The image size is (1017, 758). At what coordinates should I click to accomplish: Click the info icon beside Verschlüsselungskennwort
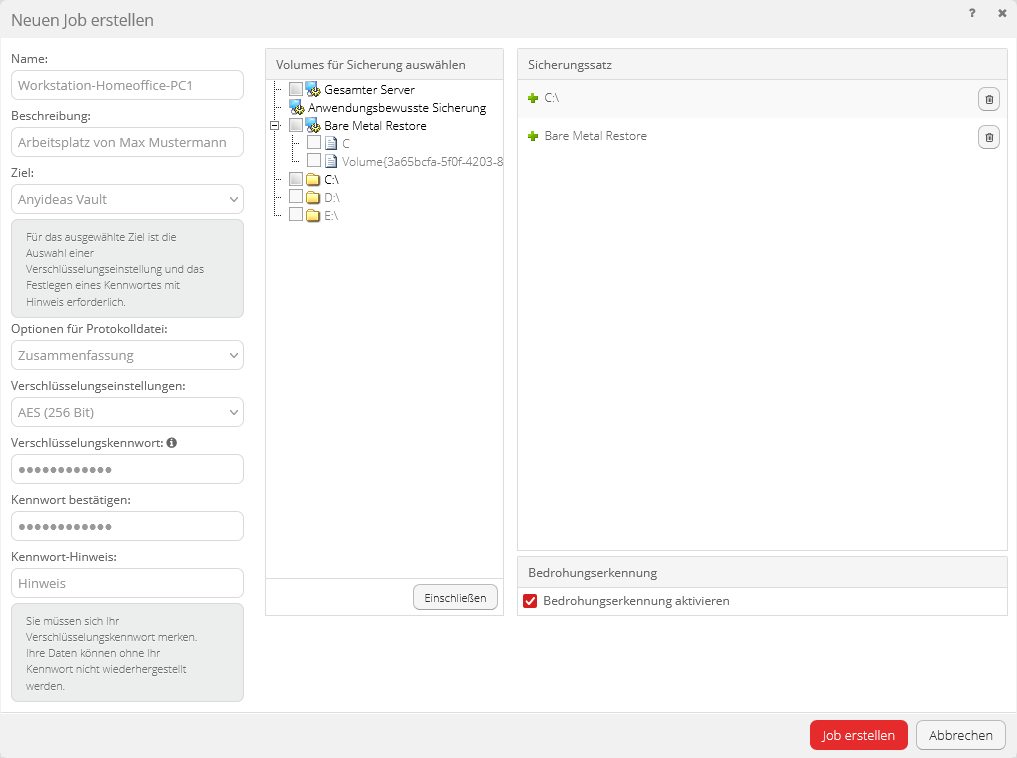tap(172, 443)
